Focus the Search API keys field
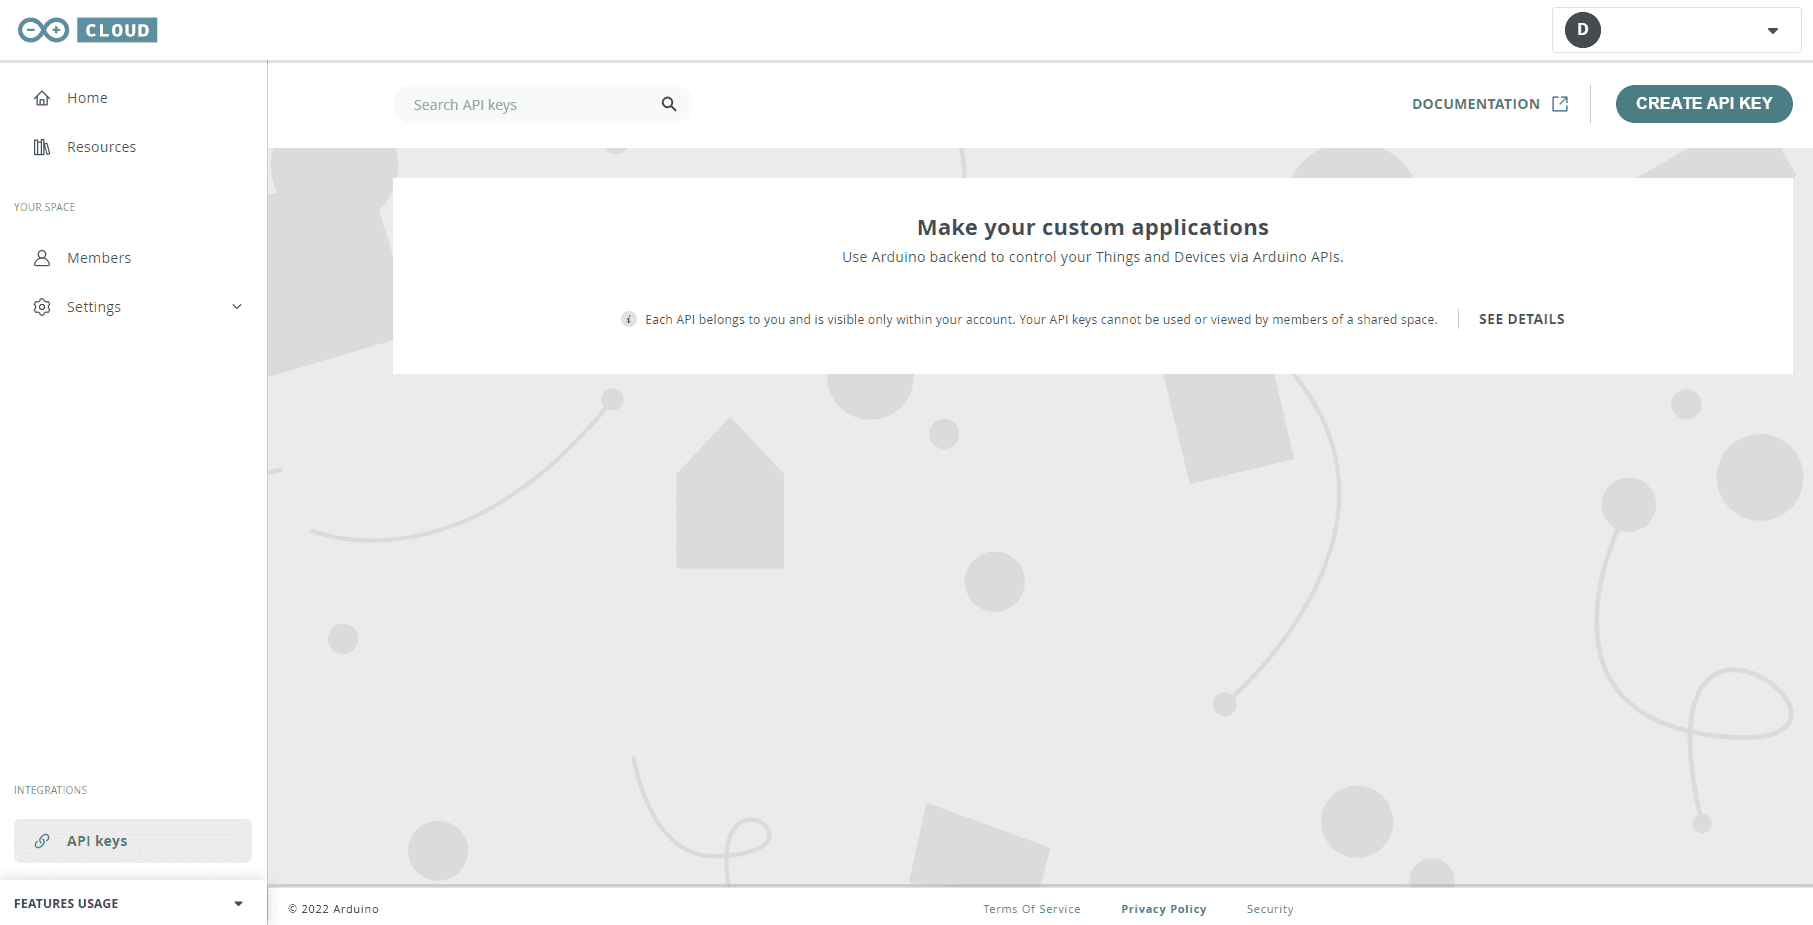1813x925 pixels. [x=530, y=105]
